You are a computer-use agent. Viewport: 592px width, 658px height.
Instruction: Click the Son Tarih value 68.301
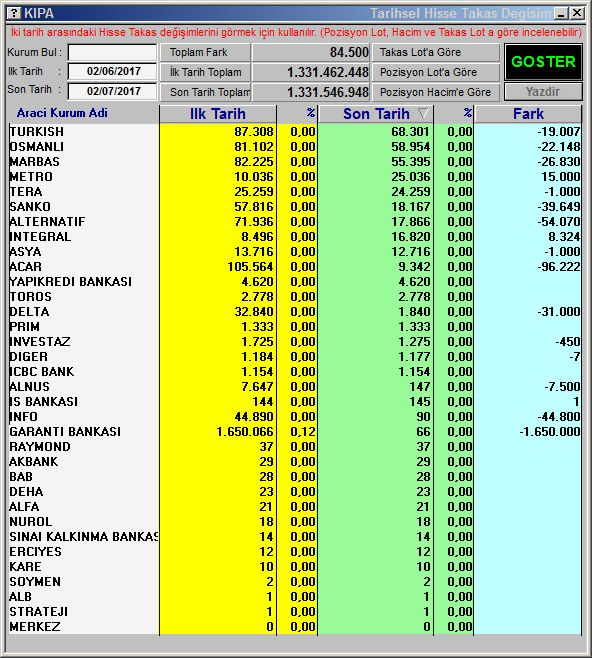(411, 132)
